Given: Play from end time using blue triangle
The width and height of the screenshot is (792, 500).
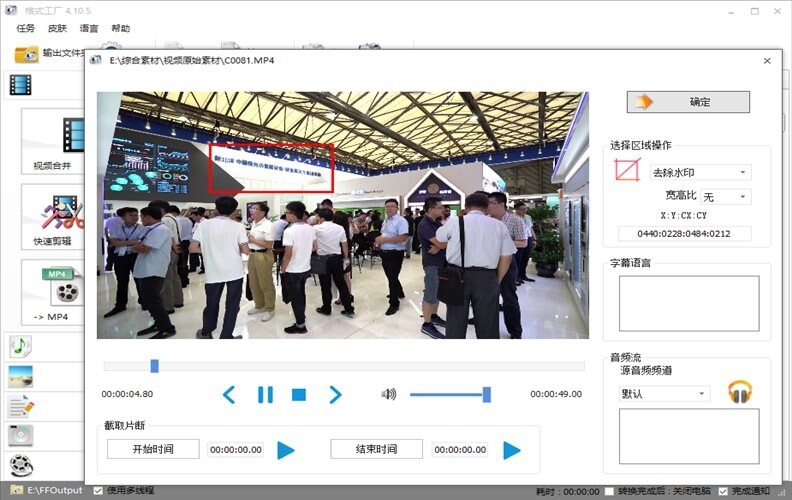Looking at the screenshot, I should (512, 450).
